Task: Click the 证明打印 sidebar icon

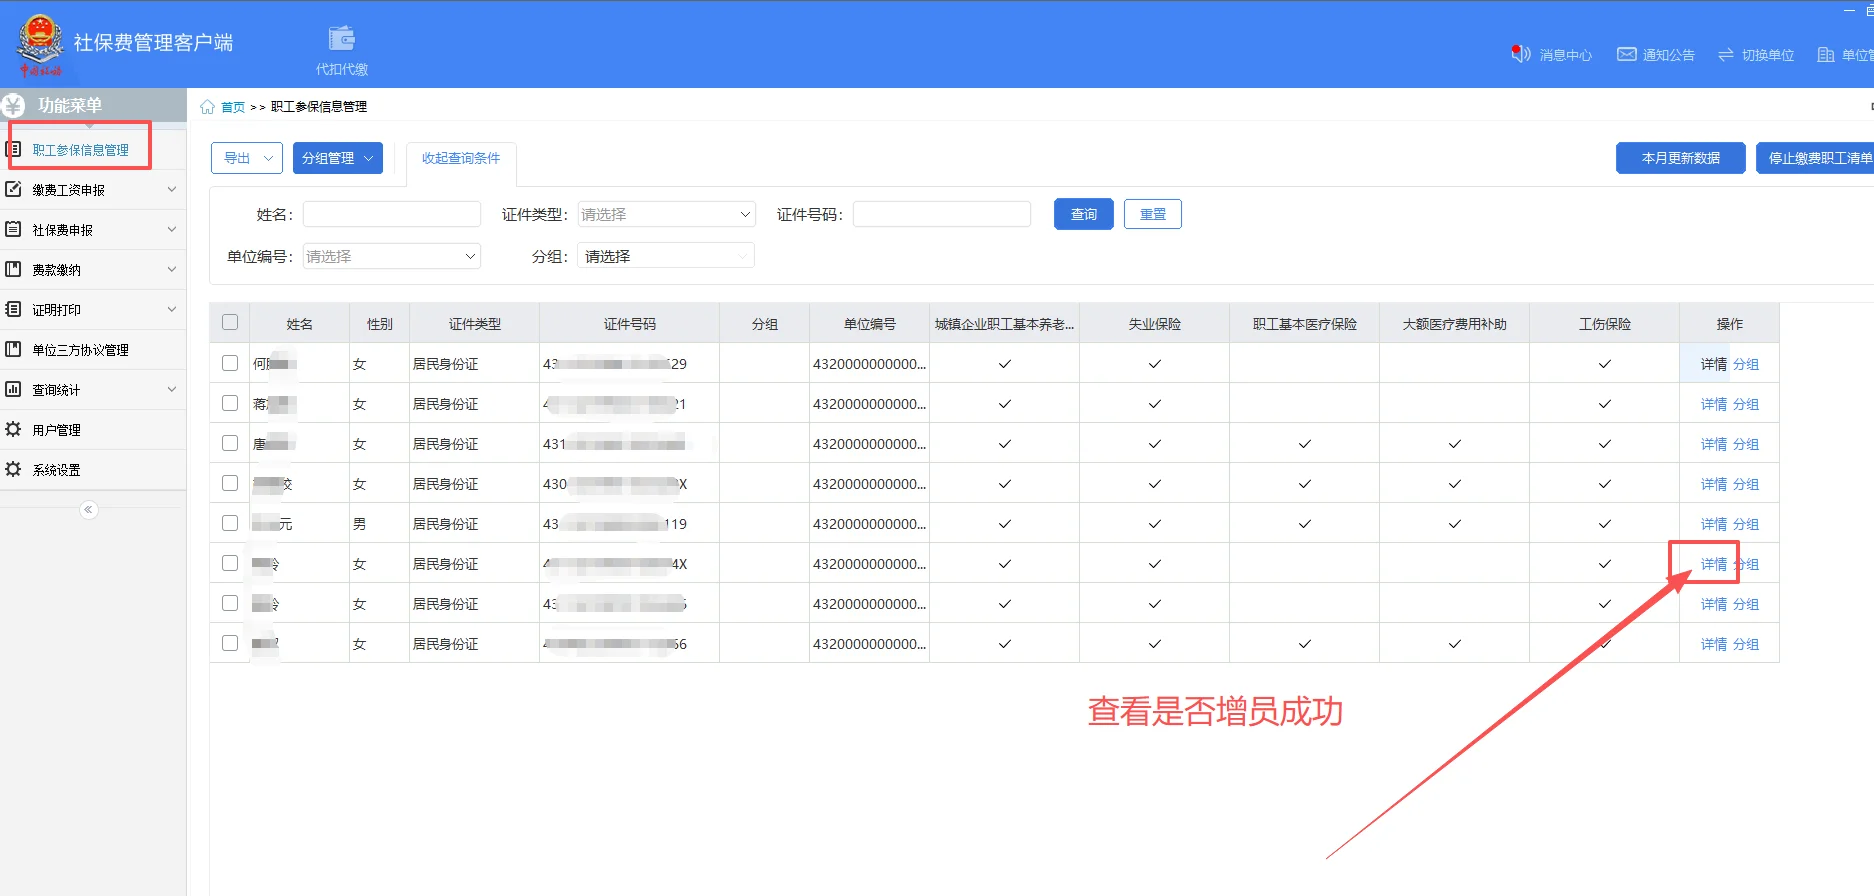Action: click(x=13, y=309)
